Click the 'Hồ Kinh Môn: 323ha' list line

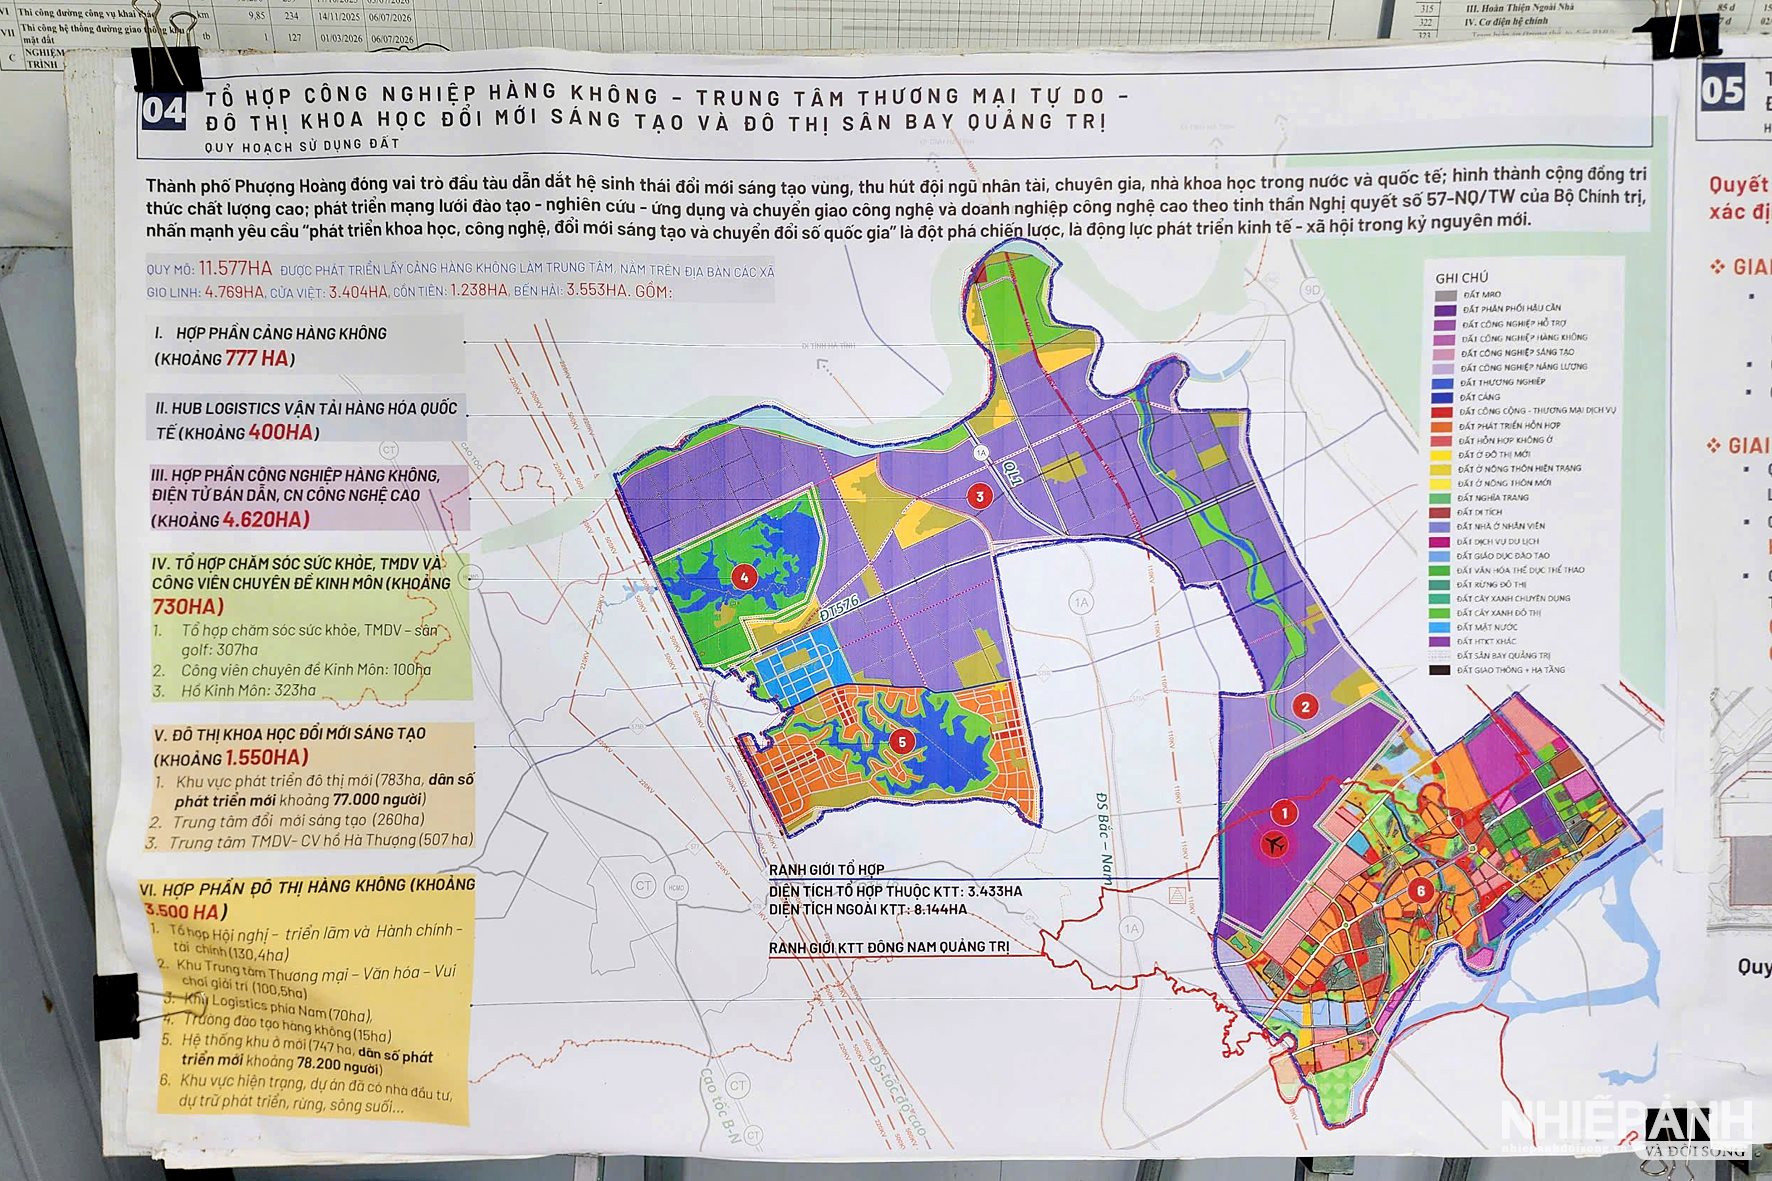pyautogui.click(x=248, y=691)
